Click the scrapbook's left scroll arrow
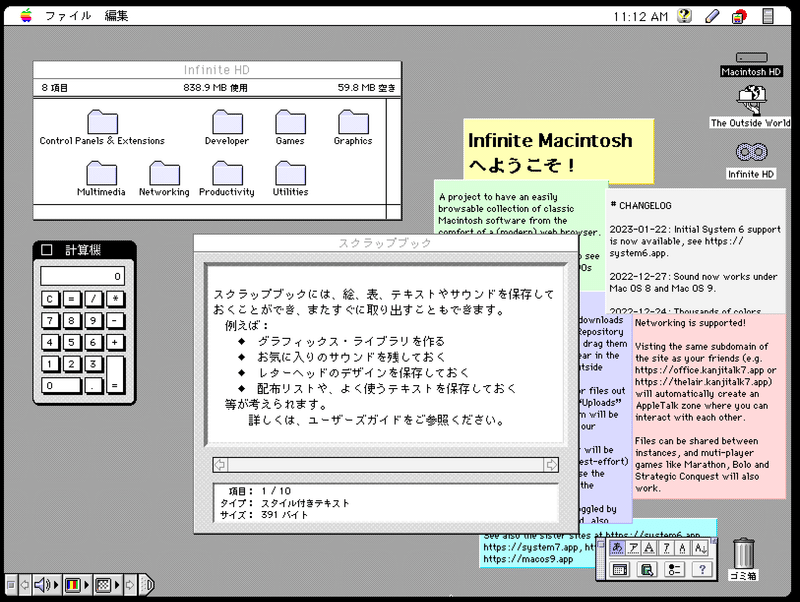 220,465
